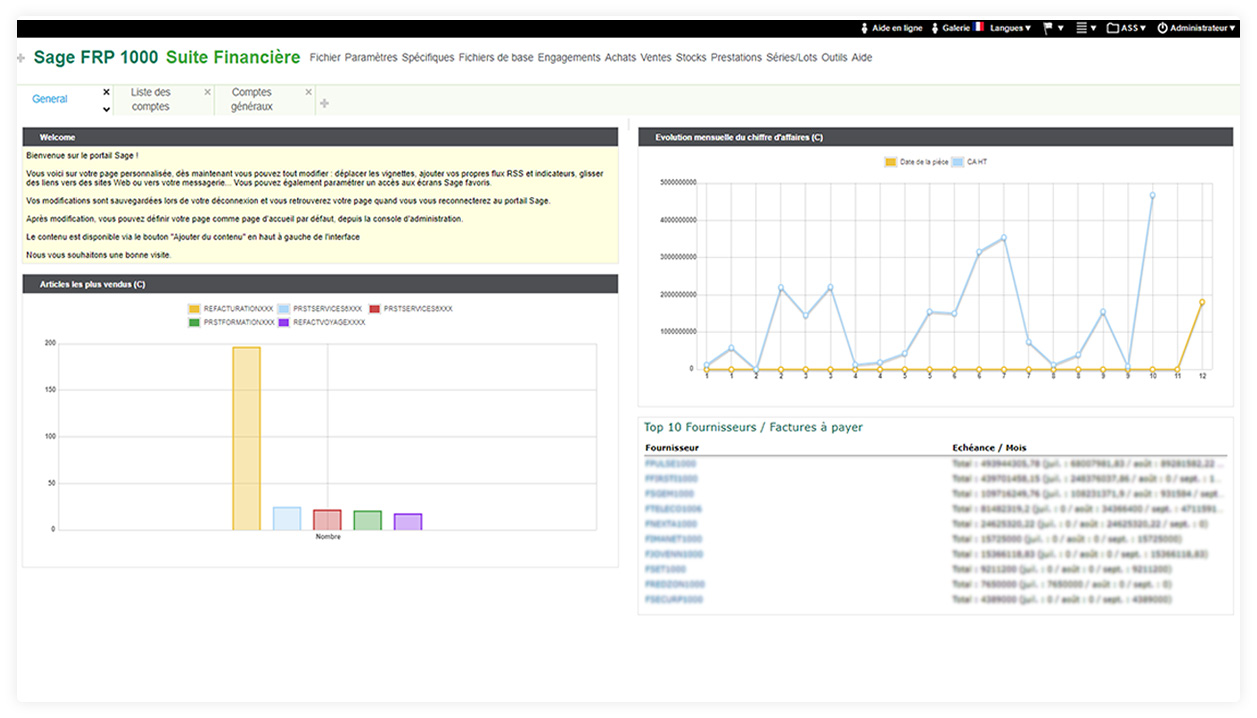This screenshot has width=1257, height=718.
Task: Open the Outils menu
Action: (834, 58)
